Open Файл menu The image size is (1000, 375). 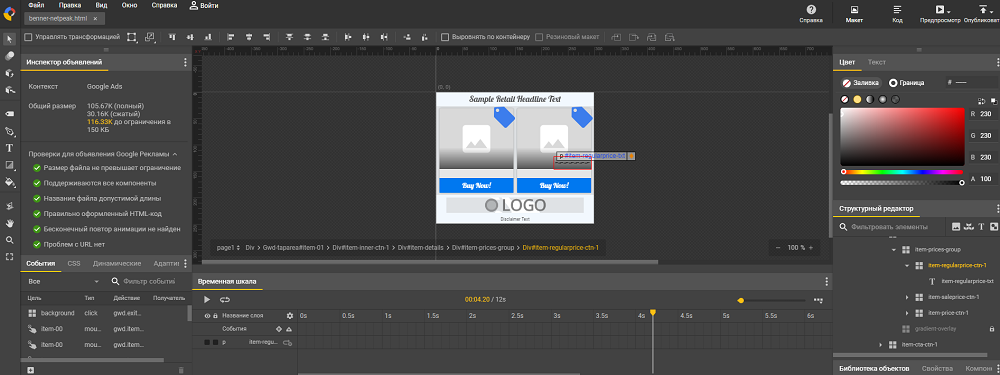click(x=36, y=5)
